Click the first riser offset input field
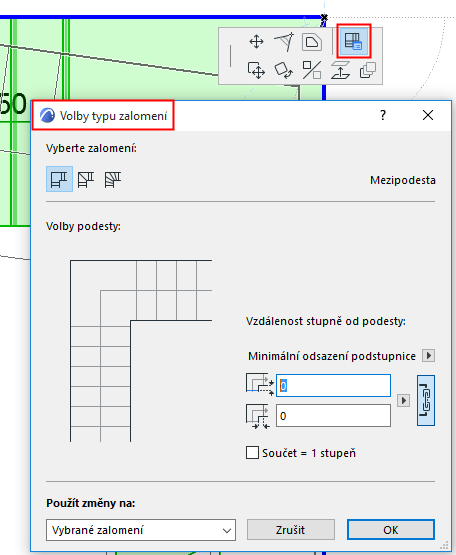 click(x=333, y=385)
